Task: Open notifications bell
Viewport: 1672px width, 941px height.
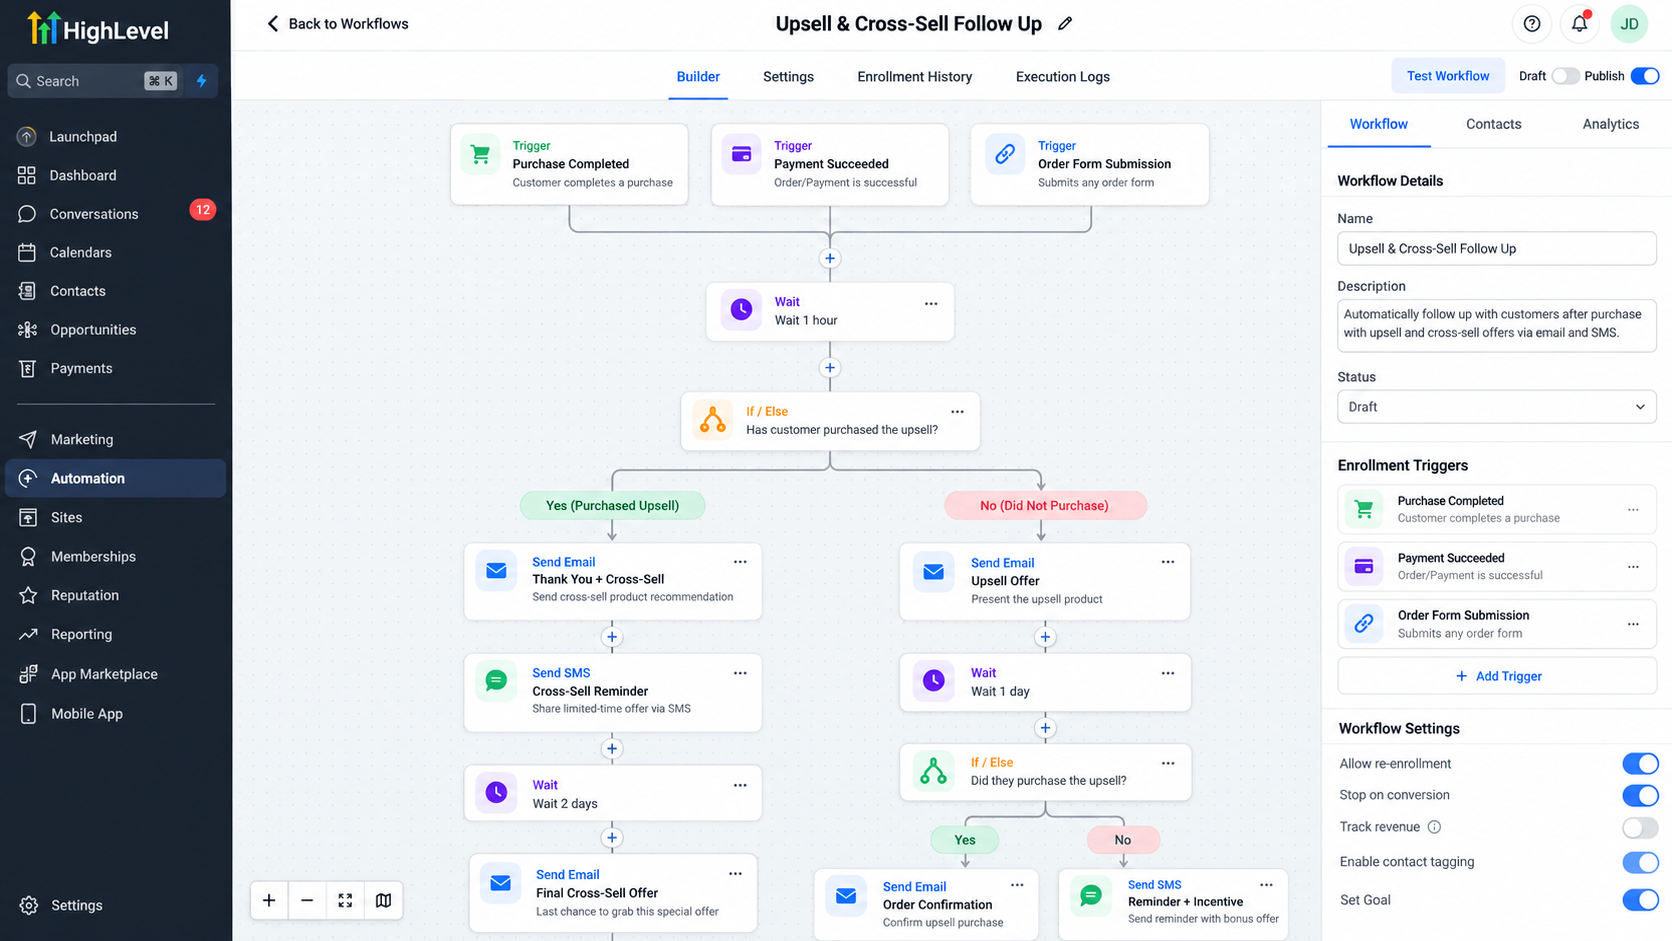Action: click(x=1579, y=24)
